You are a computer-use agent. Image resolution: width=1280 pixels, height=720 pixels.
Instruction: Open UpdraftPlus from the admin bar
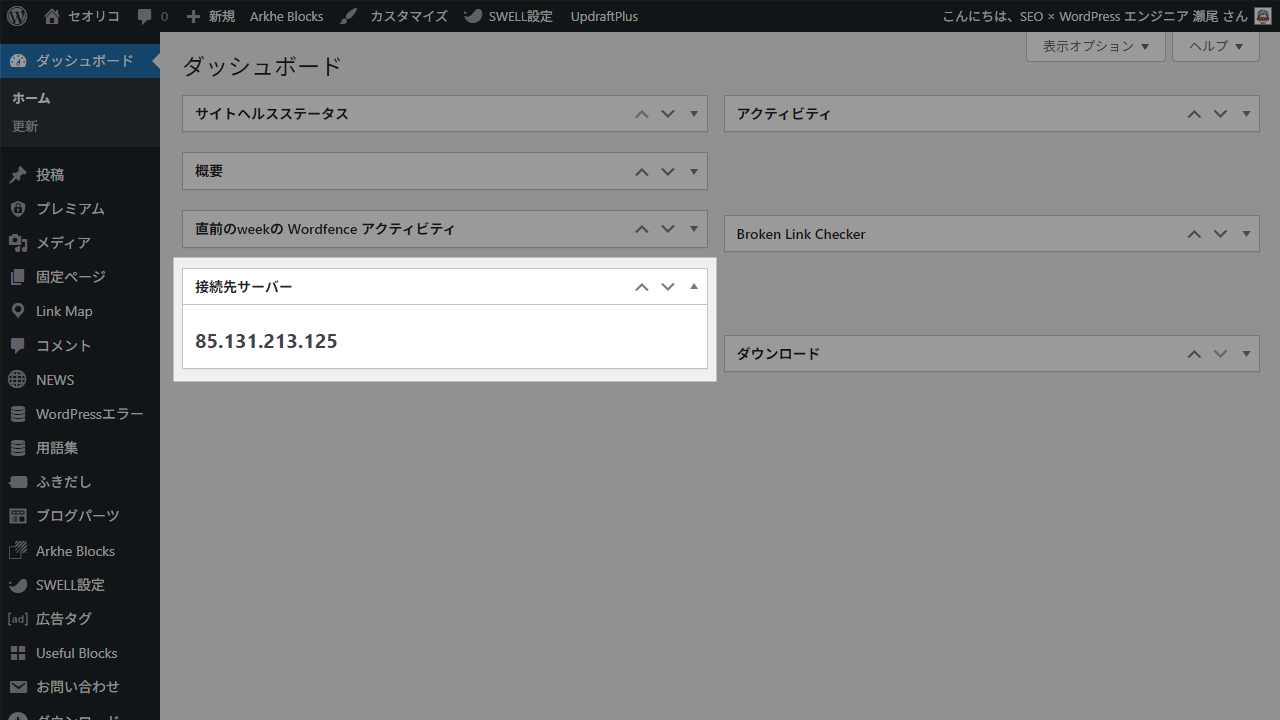tap(604, 16)
